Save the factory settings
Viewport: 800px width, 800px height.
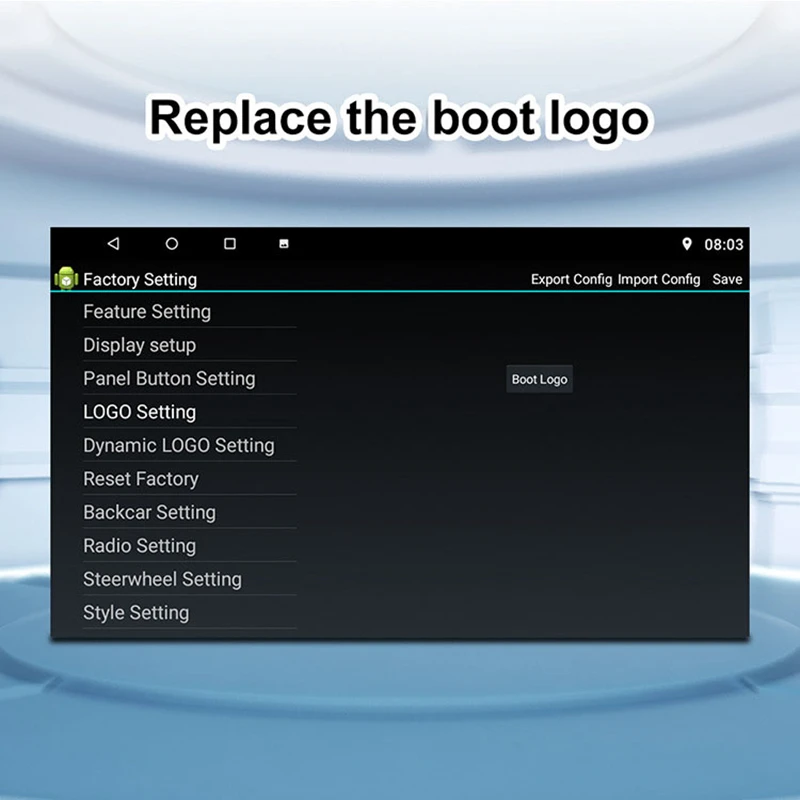coord(727,280)
